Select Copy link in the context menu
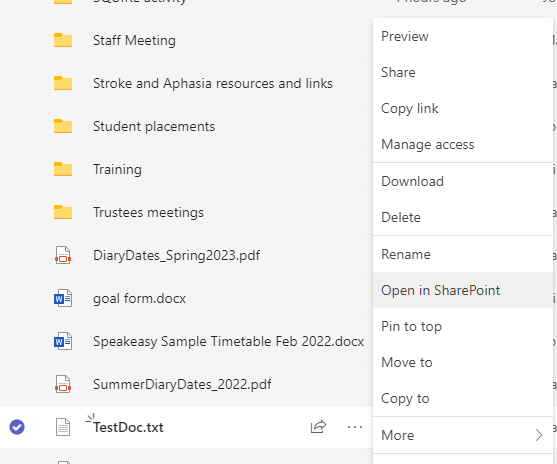The width and height of the screenshot is (557, 464). tap(463, 108)
